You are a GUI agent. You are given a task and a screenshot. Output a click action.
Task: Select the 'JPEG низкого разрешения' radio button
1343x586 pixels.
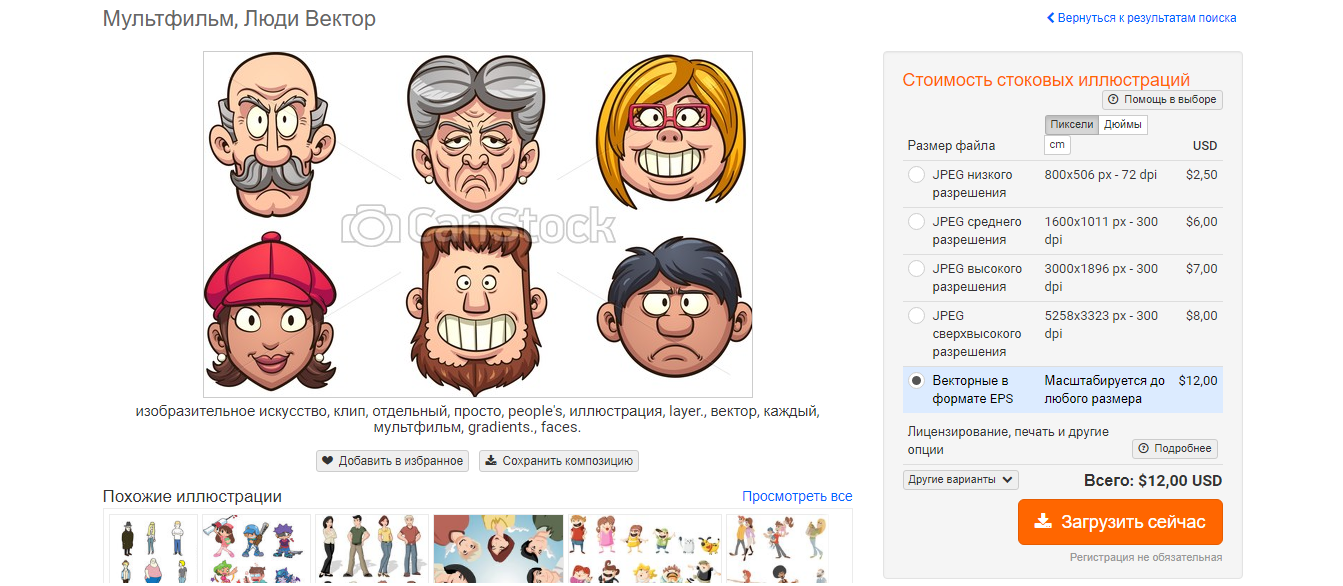(x=916, y=174)
